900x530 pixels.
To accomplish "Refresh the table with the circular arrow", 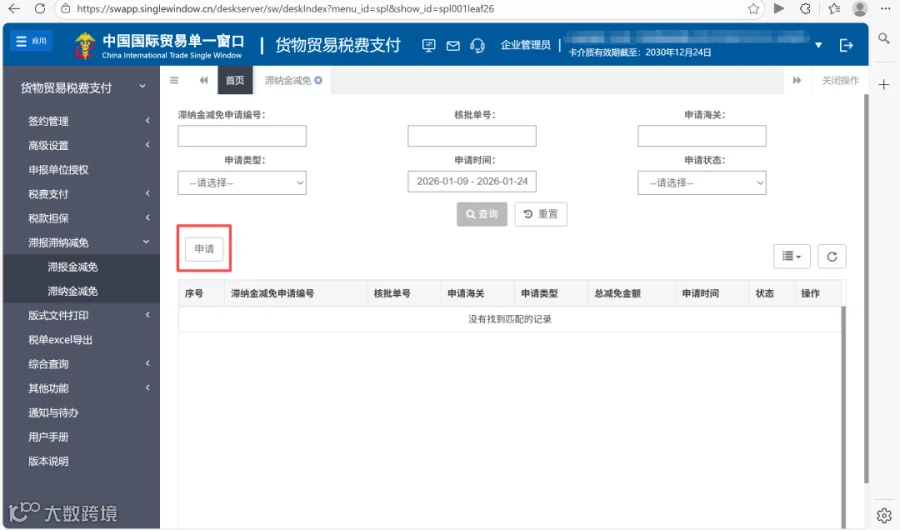I will coord(832,256).
